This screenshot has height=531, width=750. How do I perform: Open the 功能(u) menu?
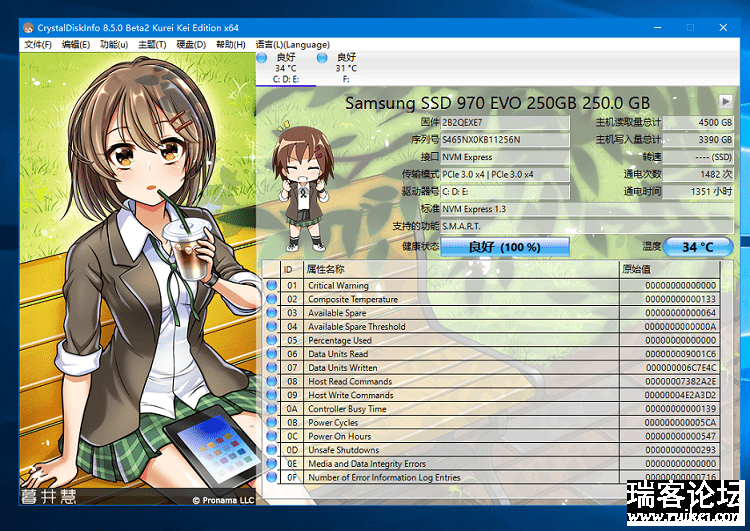[x=114, y=44]
